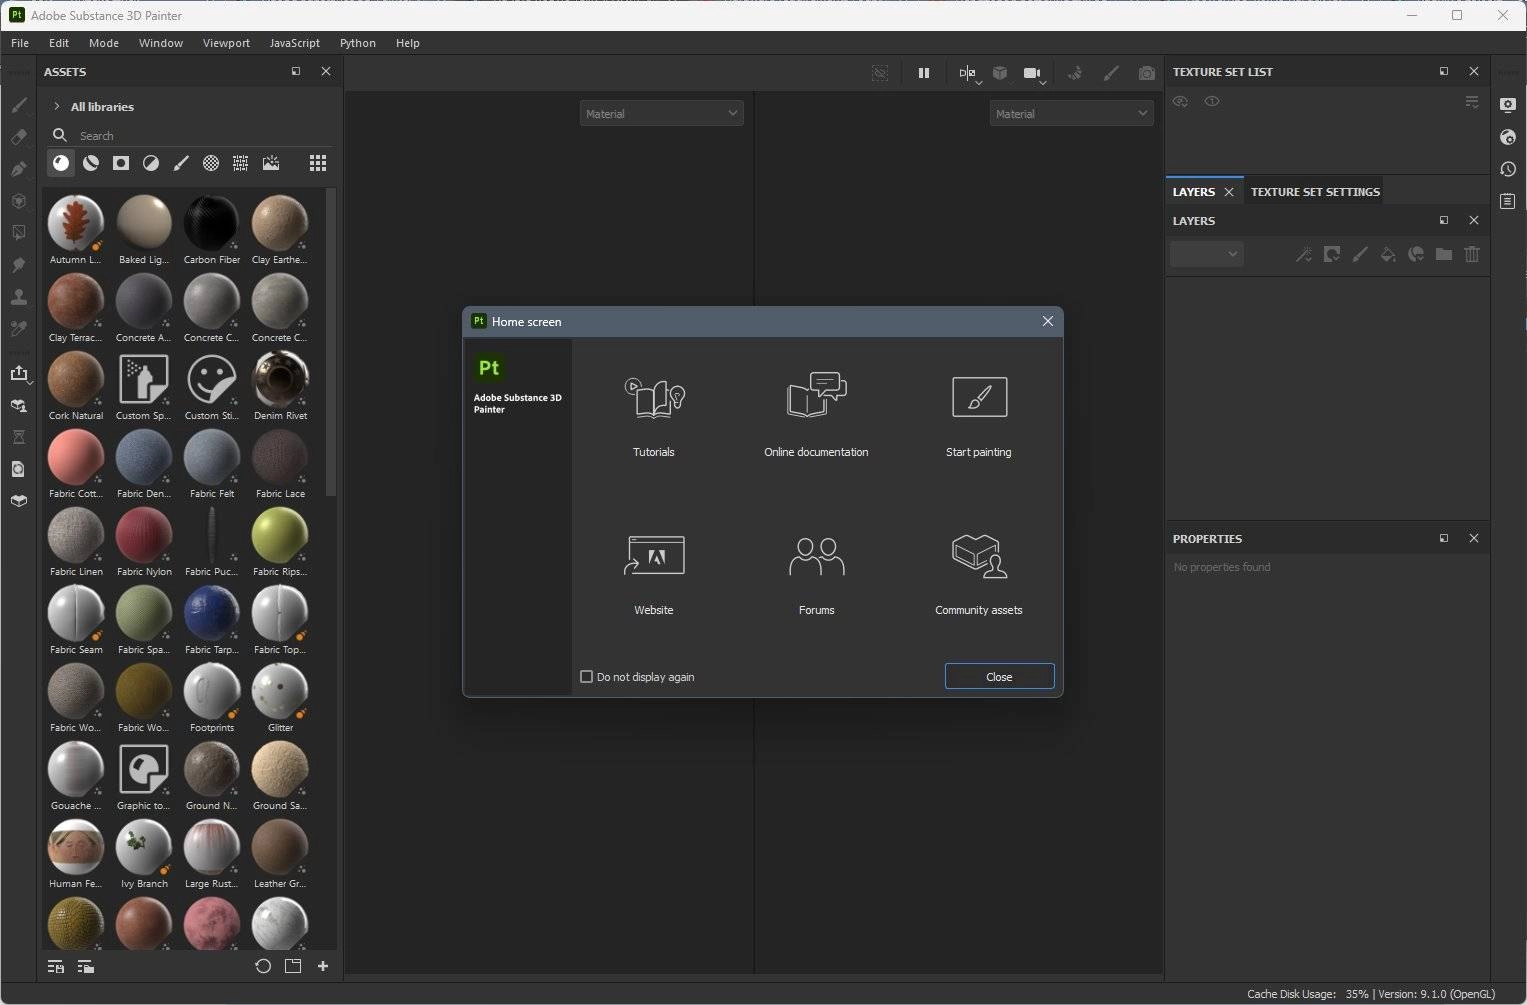Screen dimensions: 1527x1005
Task: Open the Export textures icon
Action: [18, 373]
